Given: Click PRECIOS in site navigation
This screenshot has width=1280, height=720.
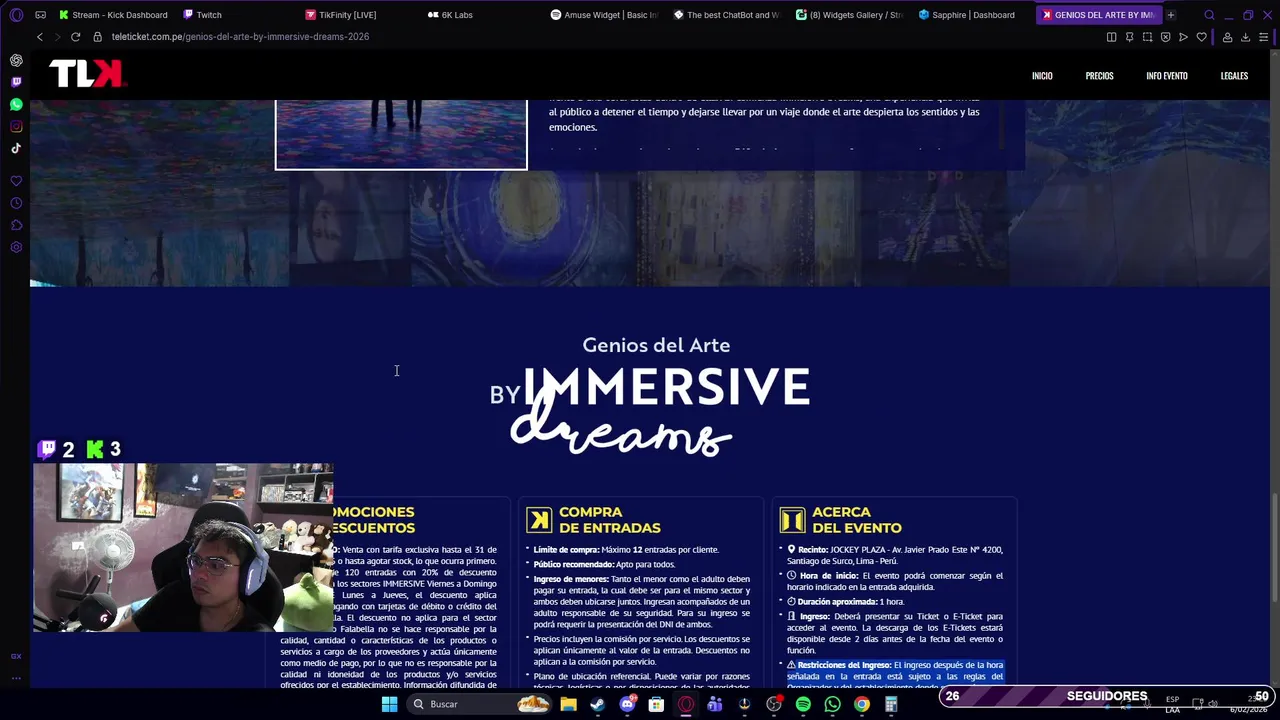Looking at the screenshot, I should click(x=1099, y=76).
